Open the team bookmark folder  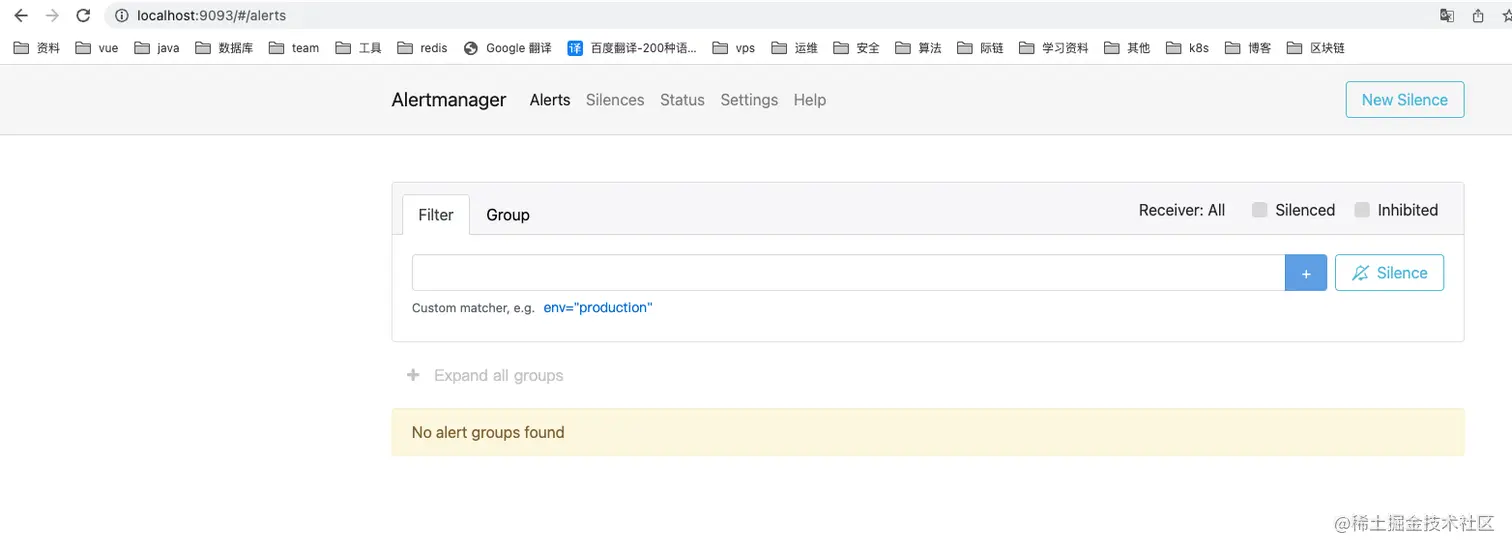click(x=294, y=48)
